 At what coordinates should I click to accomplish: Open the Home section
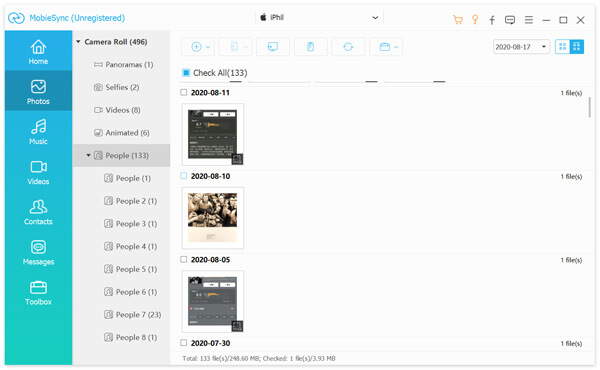point(38,51)
